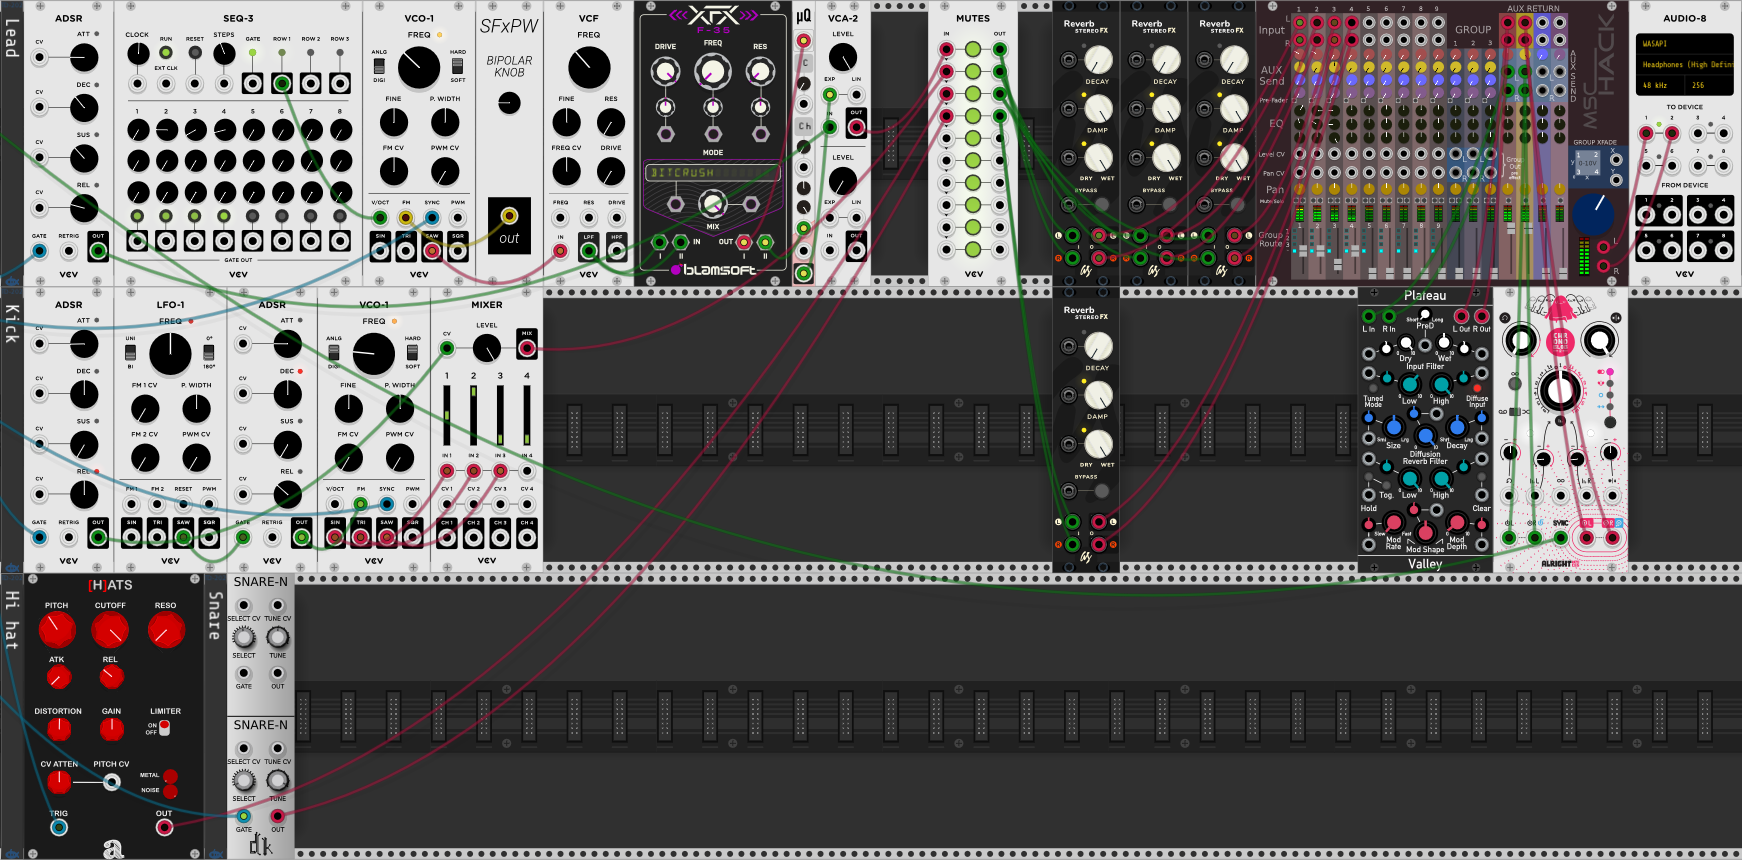Click the VCF IN input jack

coord(560,250)
